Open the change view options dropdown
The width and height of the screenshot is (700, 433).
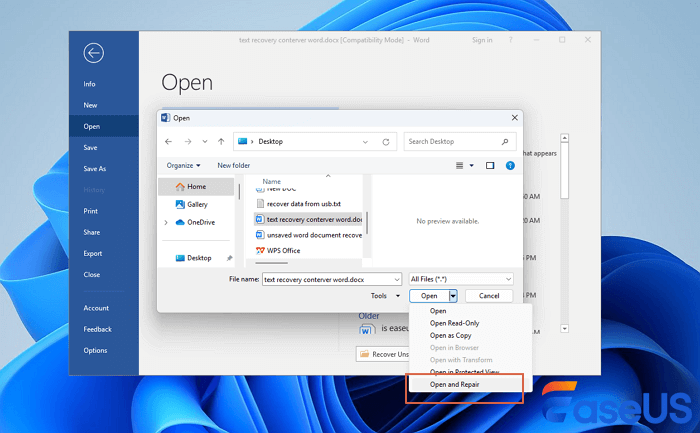click(x=472, y=165)
